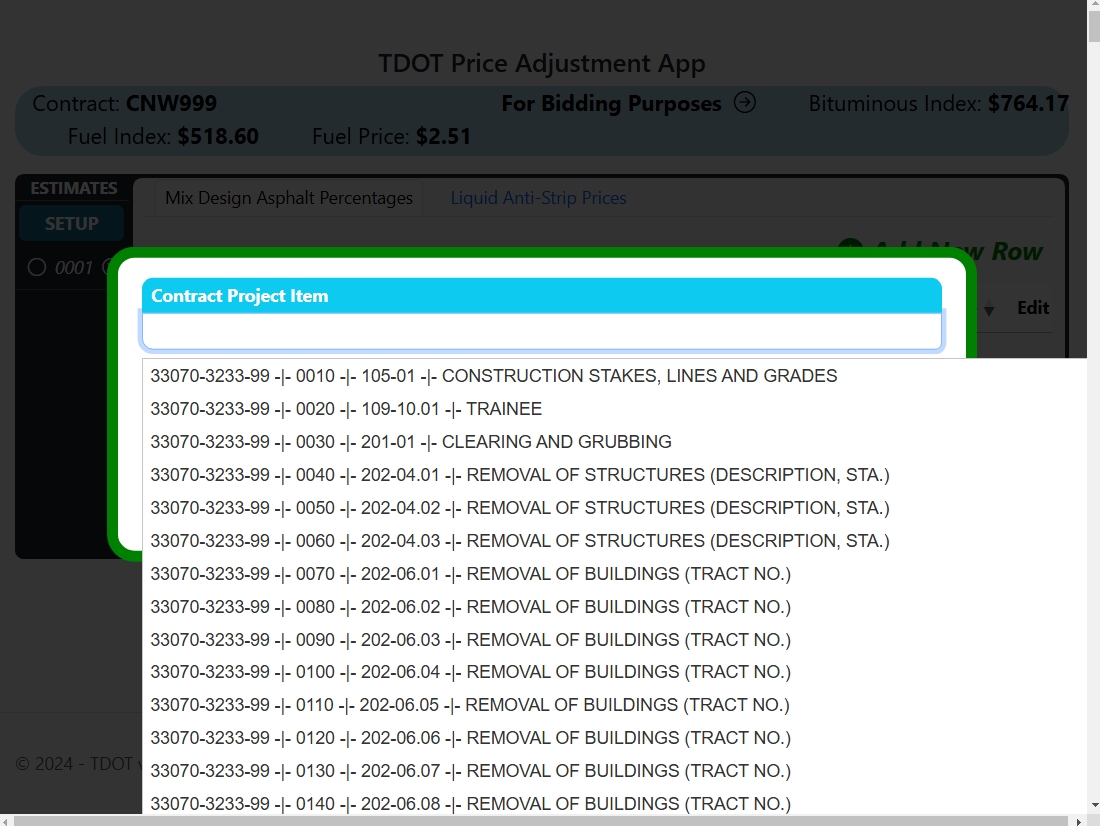1100x826 pixels.
Task: Choose item 0020 Trainee option
Action: (x=615, y=409)
